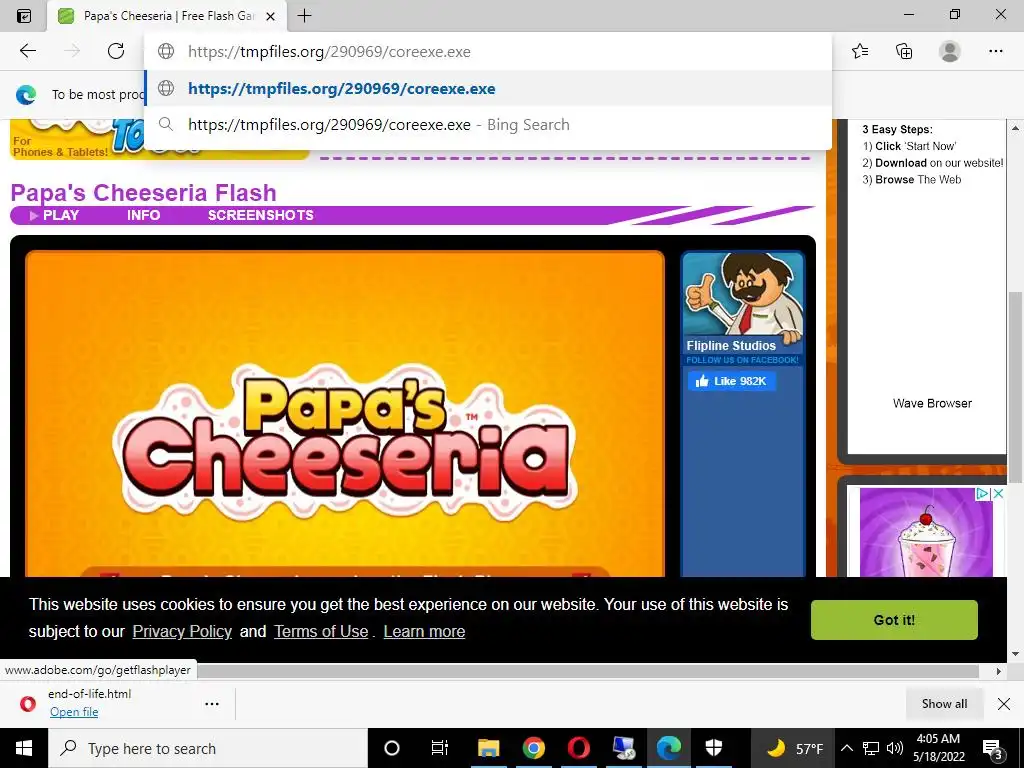The width and height of the screenshot is (1024, 768).
Task: Click the page scrollbar down arrow
Action: pos(1015,653)
